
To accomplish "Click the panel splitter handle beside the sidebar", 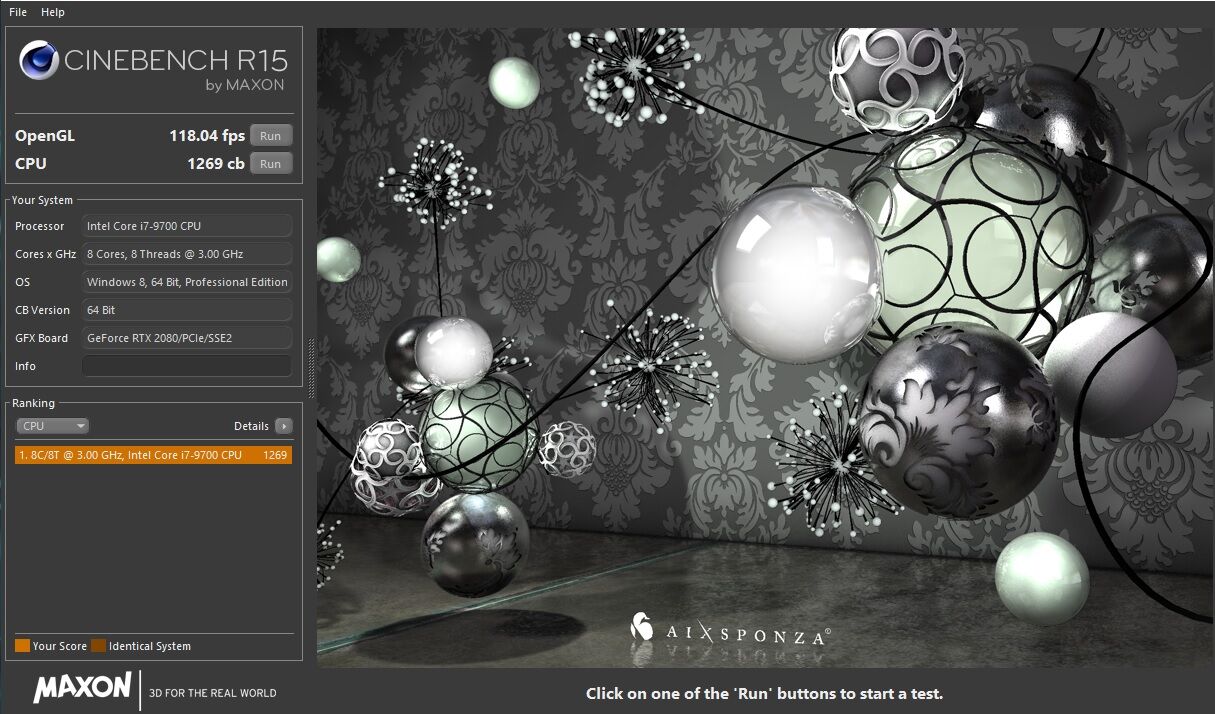I will tap(311, 368).
